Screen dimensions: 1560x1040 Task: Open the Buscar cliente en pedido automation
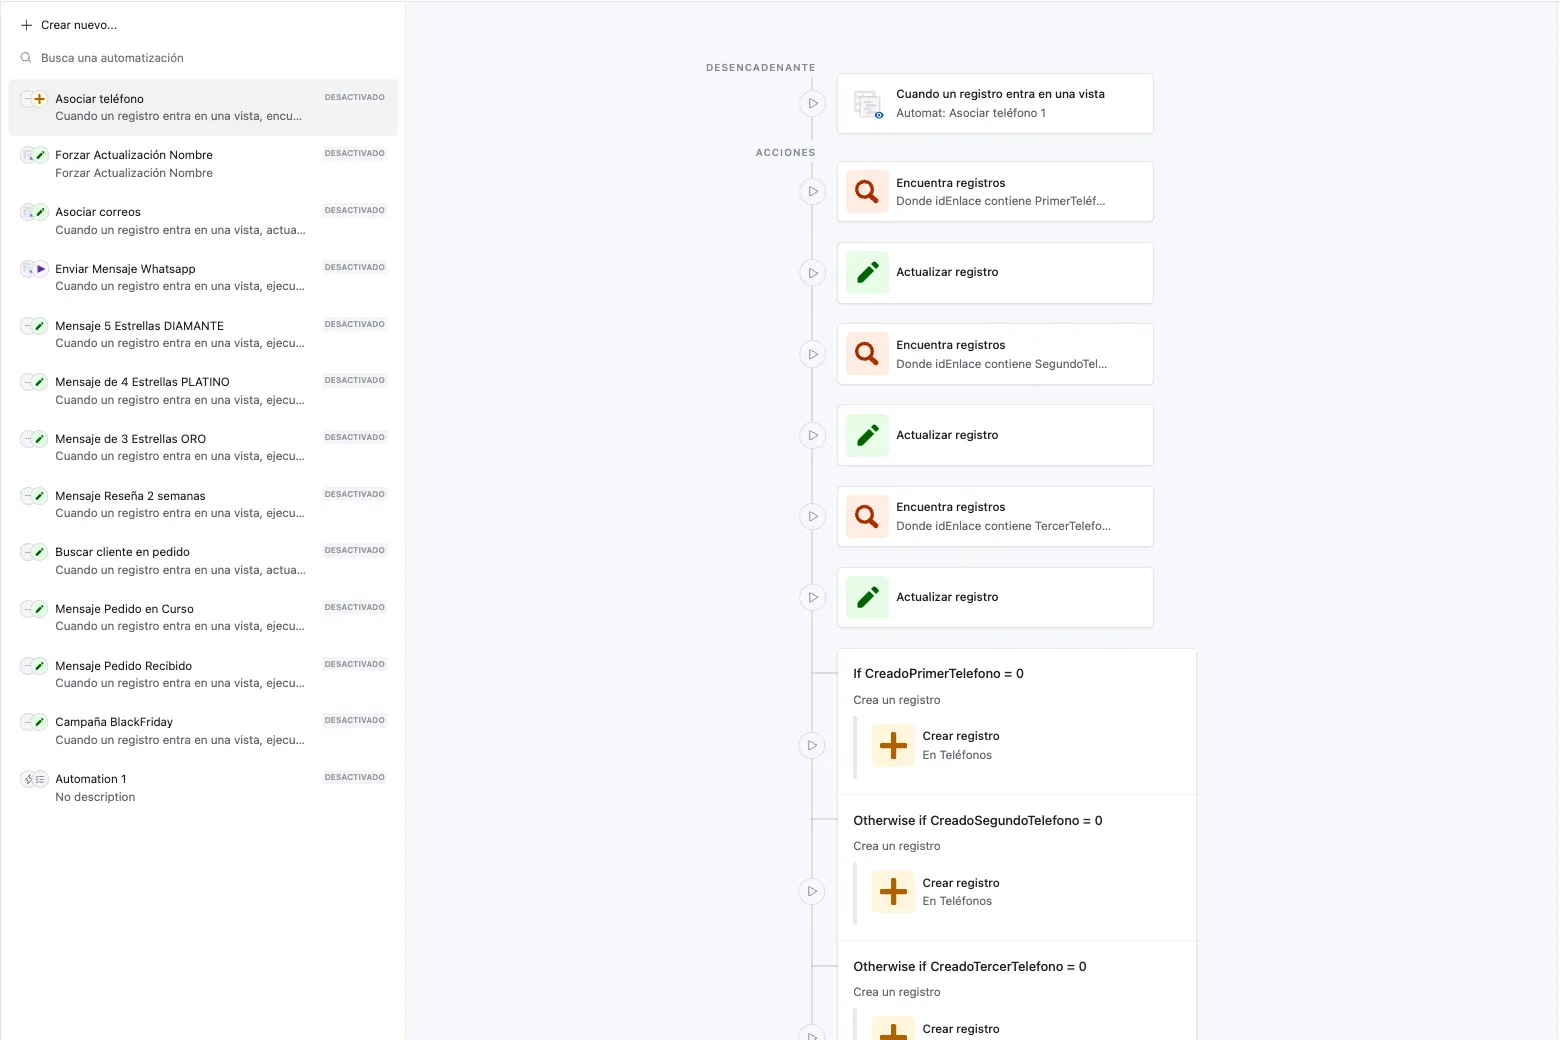pos(122,551)
